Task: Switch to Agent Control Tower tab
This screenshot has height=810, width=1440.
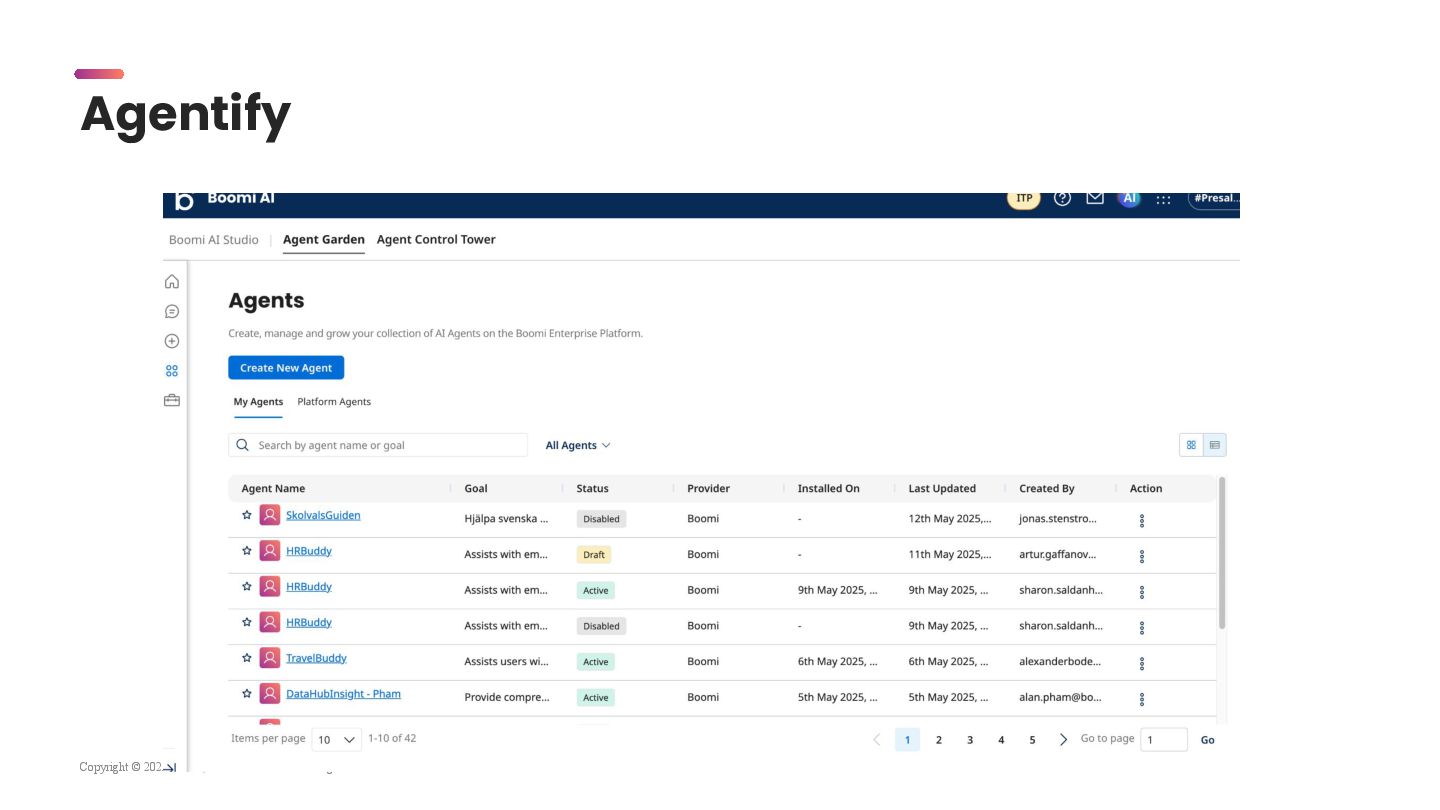Action: coord(436,240)
